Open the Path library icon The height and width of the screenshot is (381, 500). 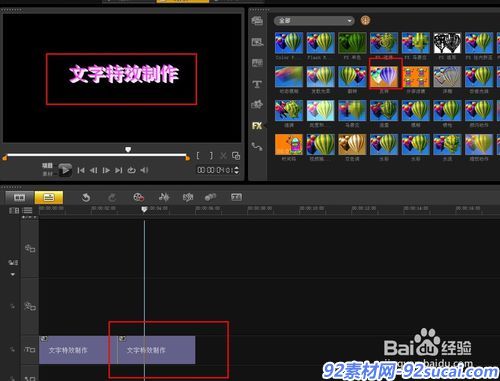coord(257,147)
